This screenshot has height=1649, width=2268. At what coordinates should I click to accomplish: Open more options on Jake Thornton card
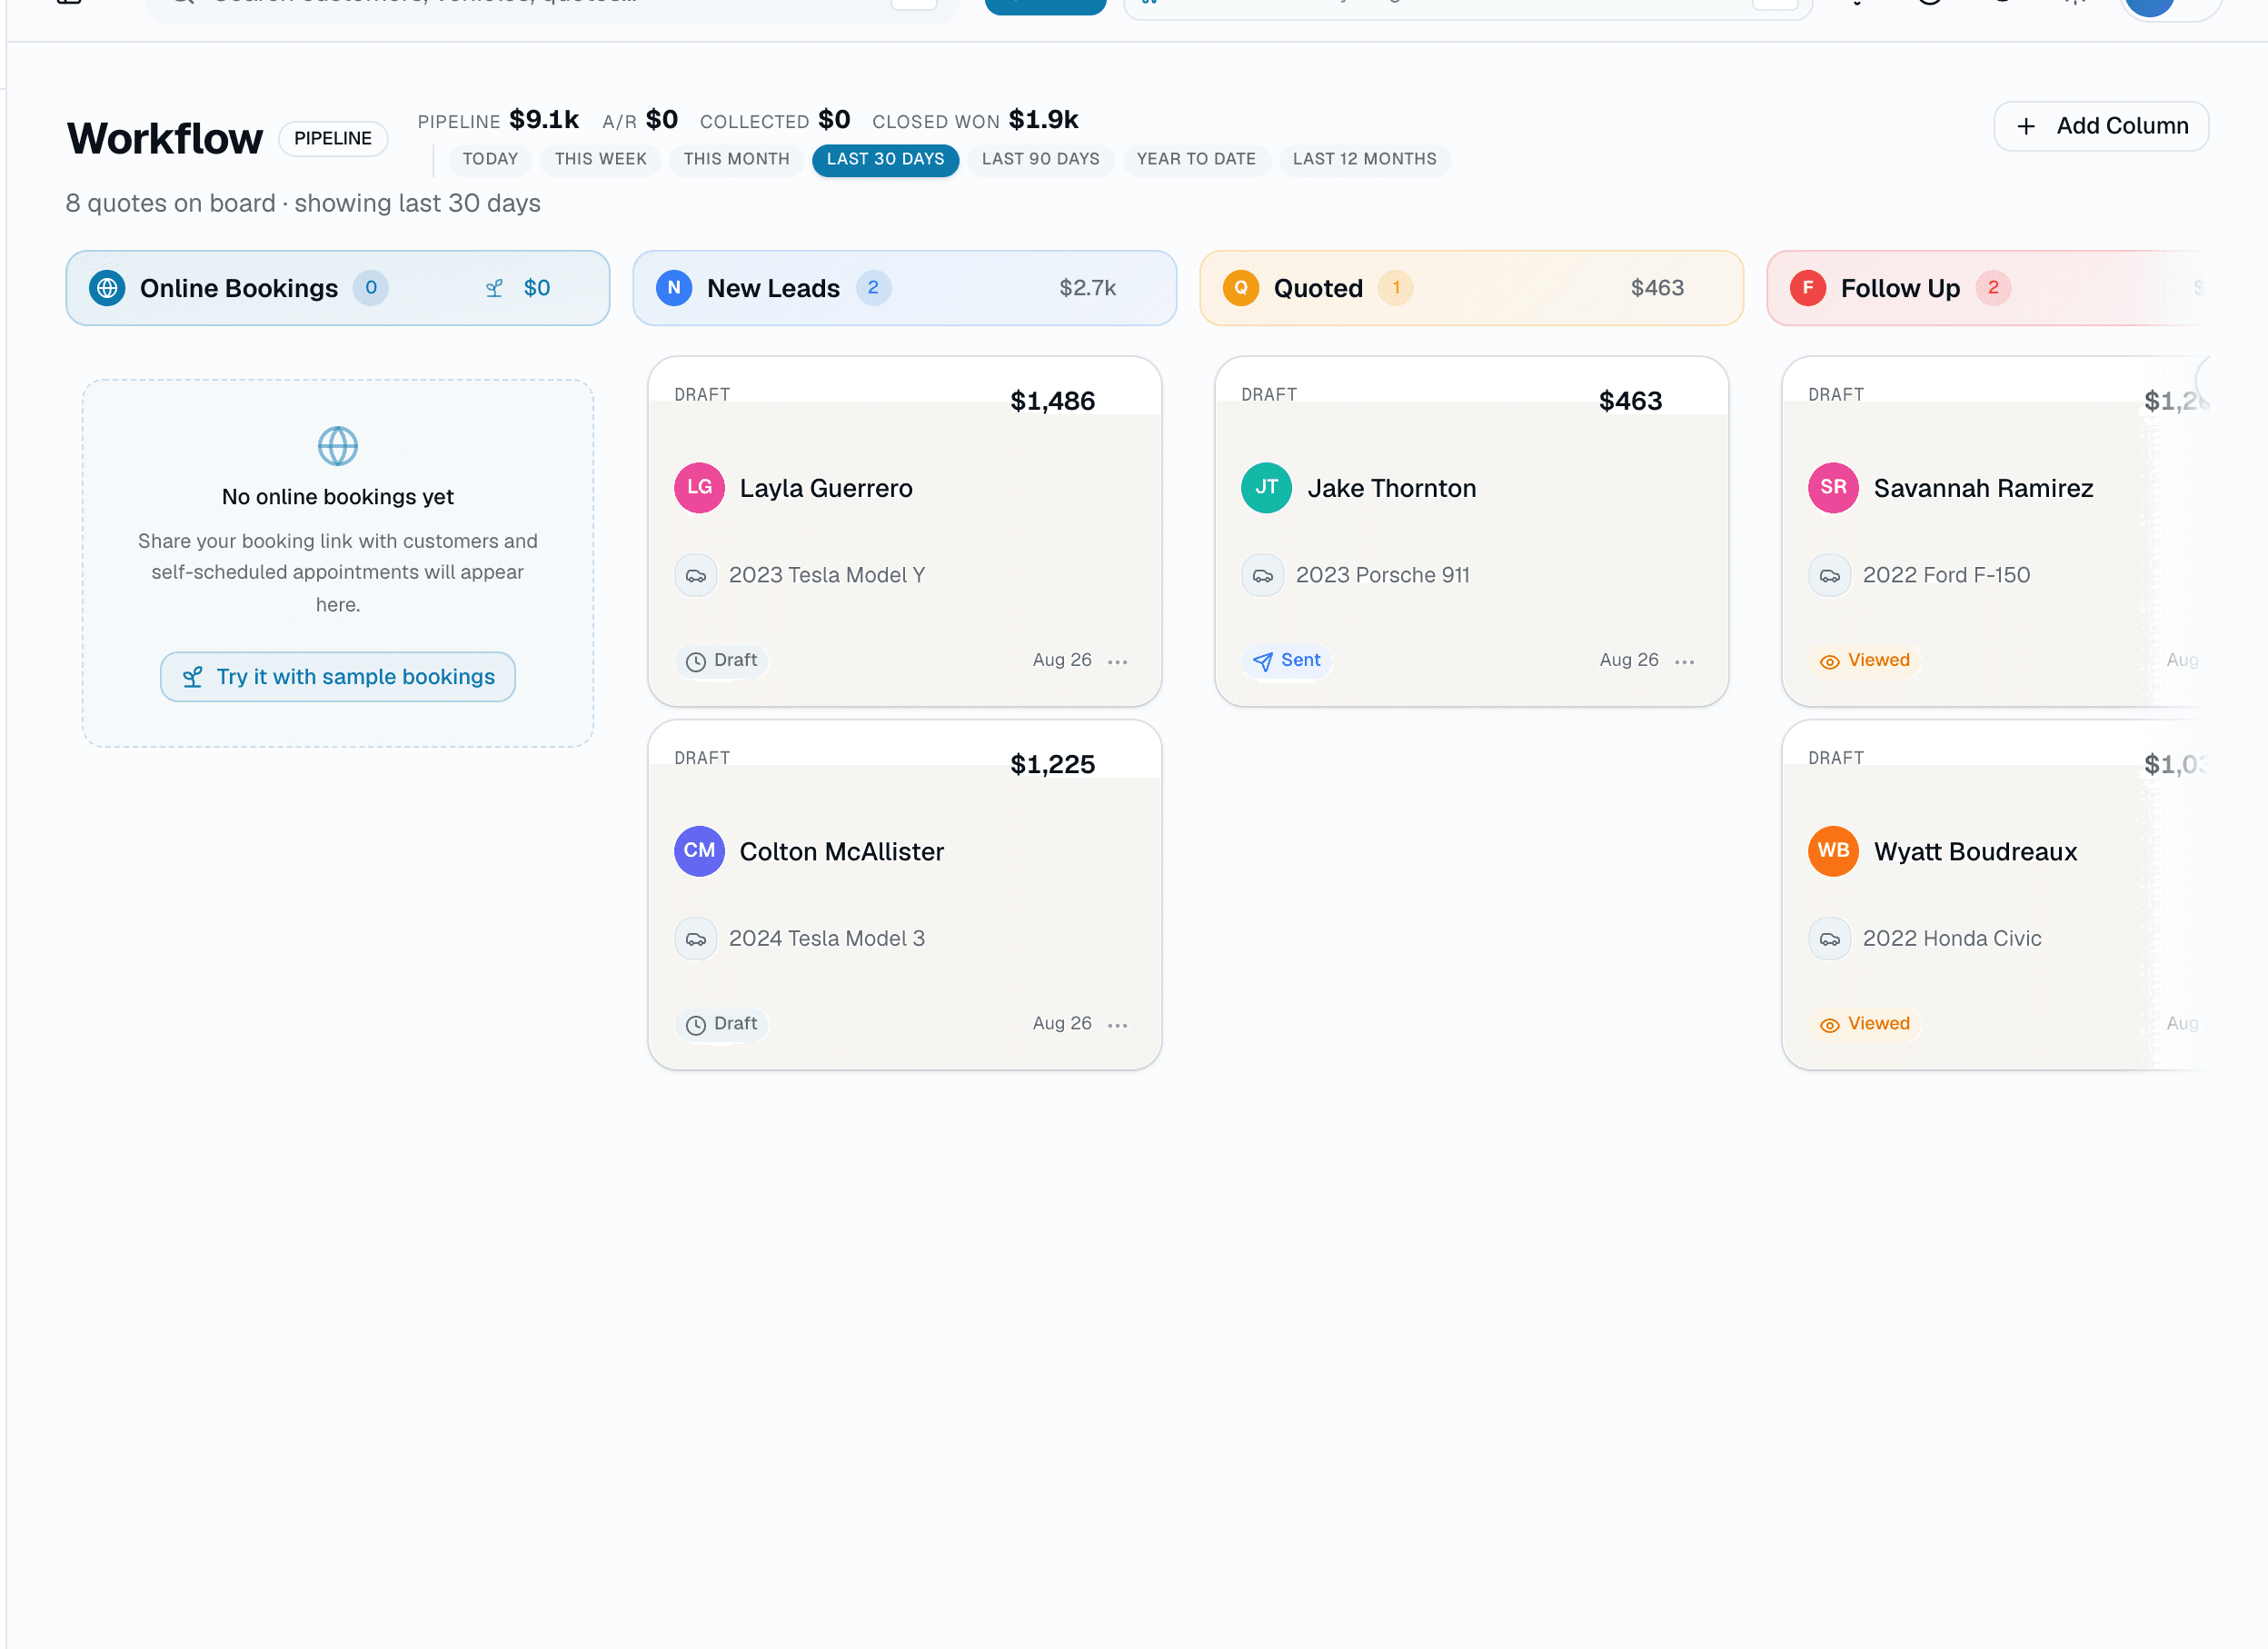[x=1685, y=662]
